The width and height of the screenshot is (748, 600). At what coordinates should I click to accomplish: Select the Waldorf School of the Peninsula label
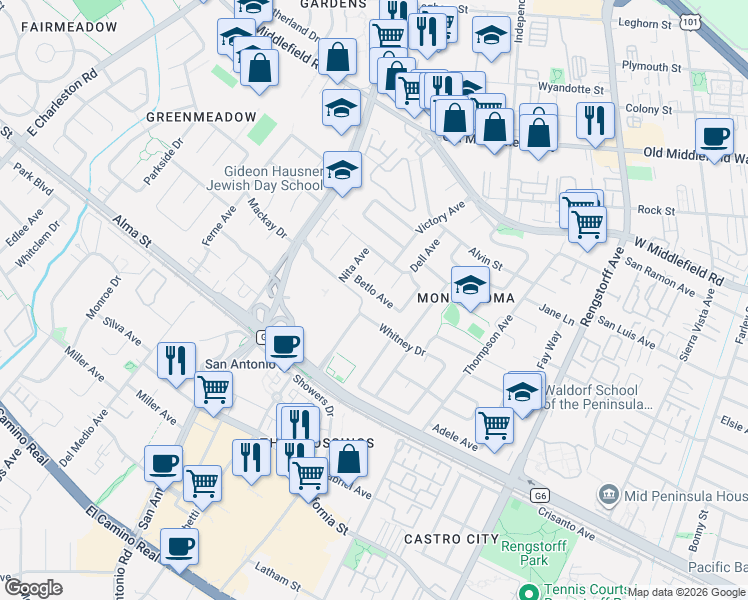click(x=597, y=397)
